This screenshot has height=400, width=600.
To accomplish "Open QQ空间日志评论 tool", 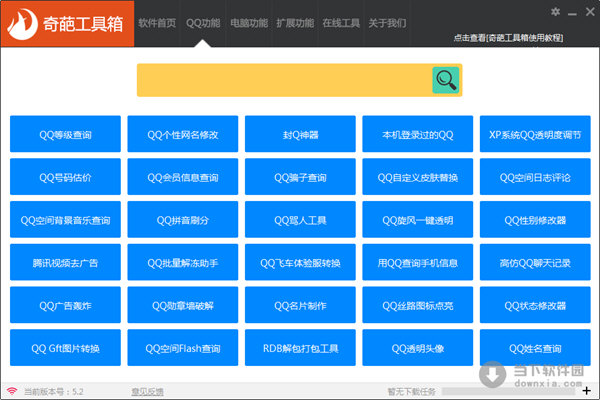I will tap(535, 177).
